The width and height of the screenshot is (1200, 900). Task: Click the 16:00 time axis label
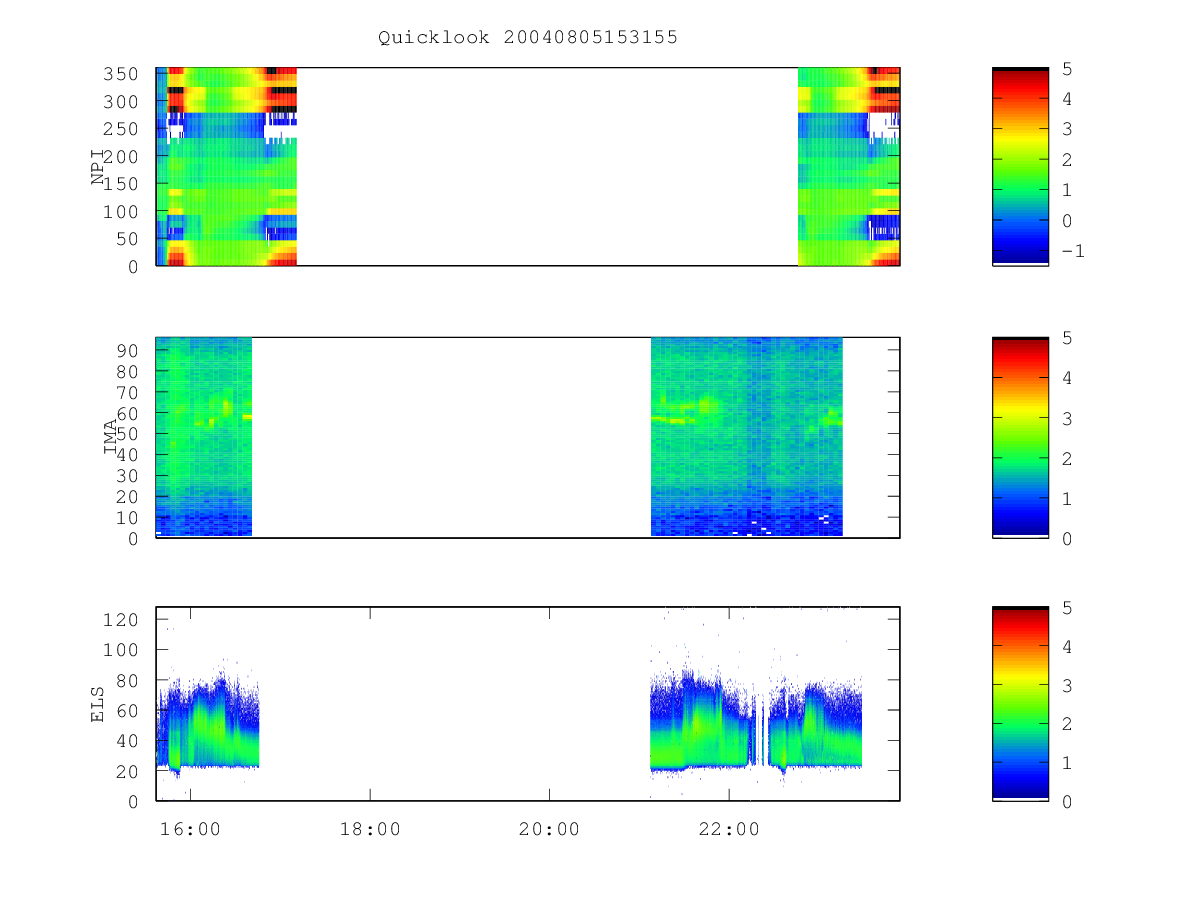point(190,829)
